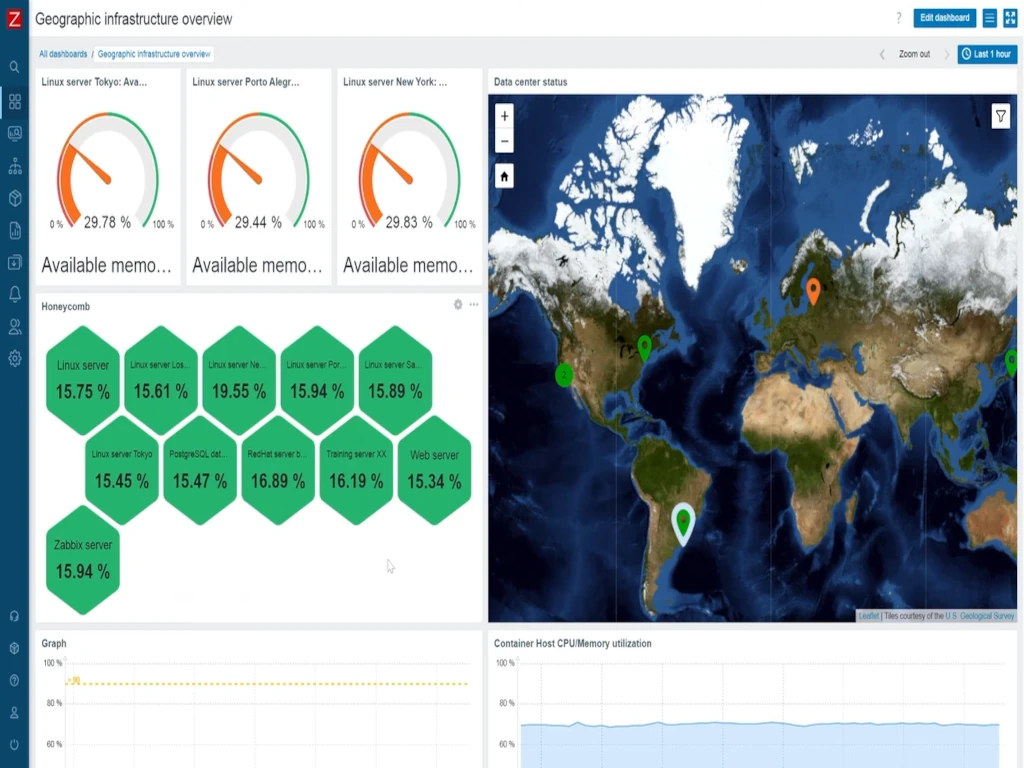Image resolution: width=1024 pixels, height=768 pixels.
Task: Zoom in the map with plus button
Action: point(504,116)
